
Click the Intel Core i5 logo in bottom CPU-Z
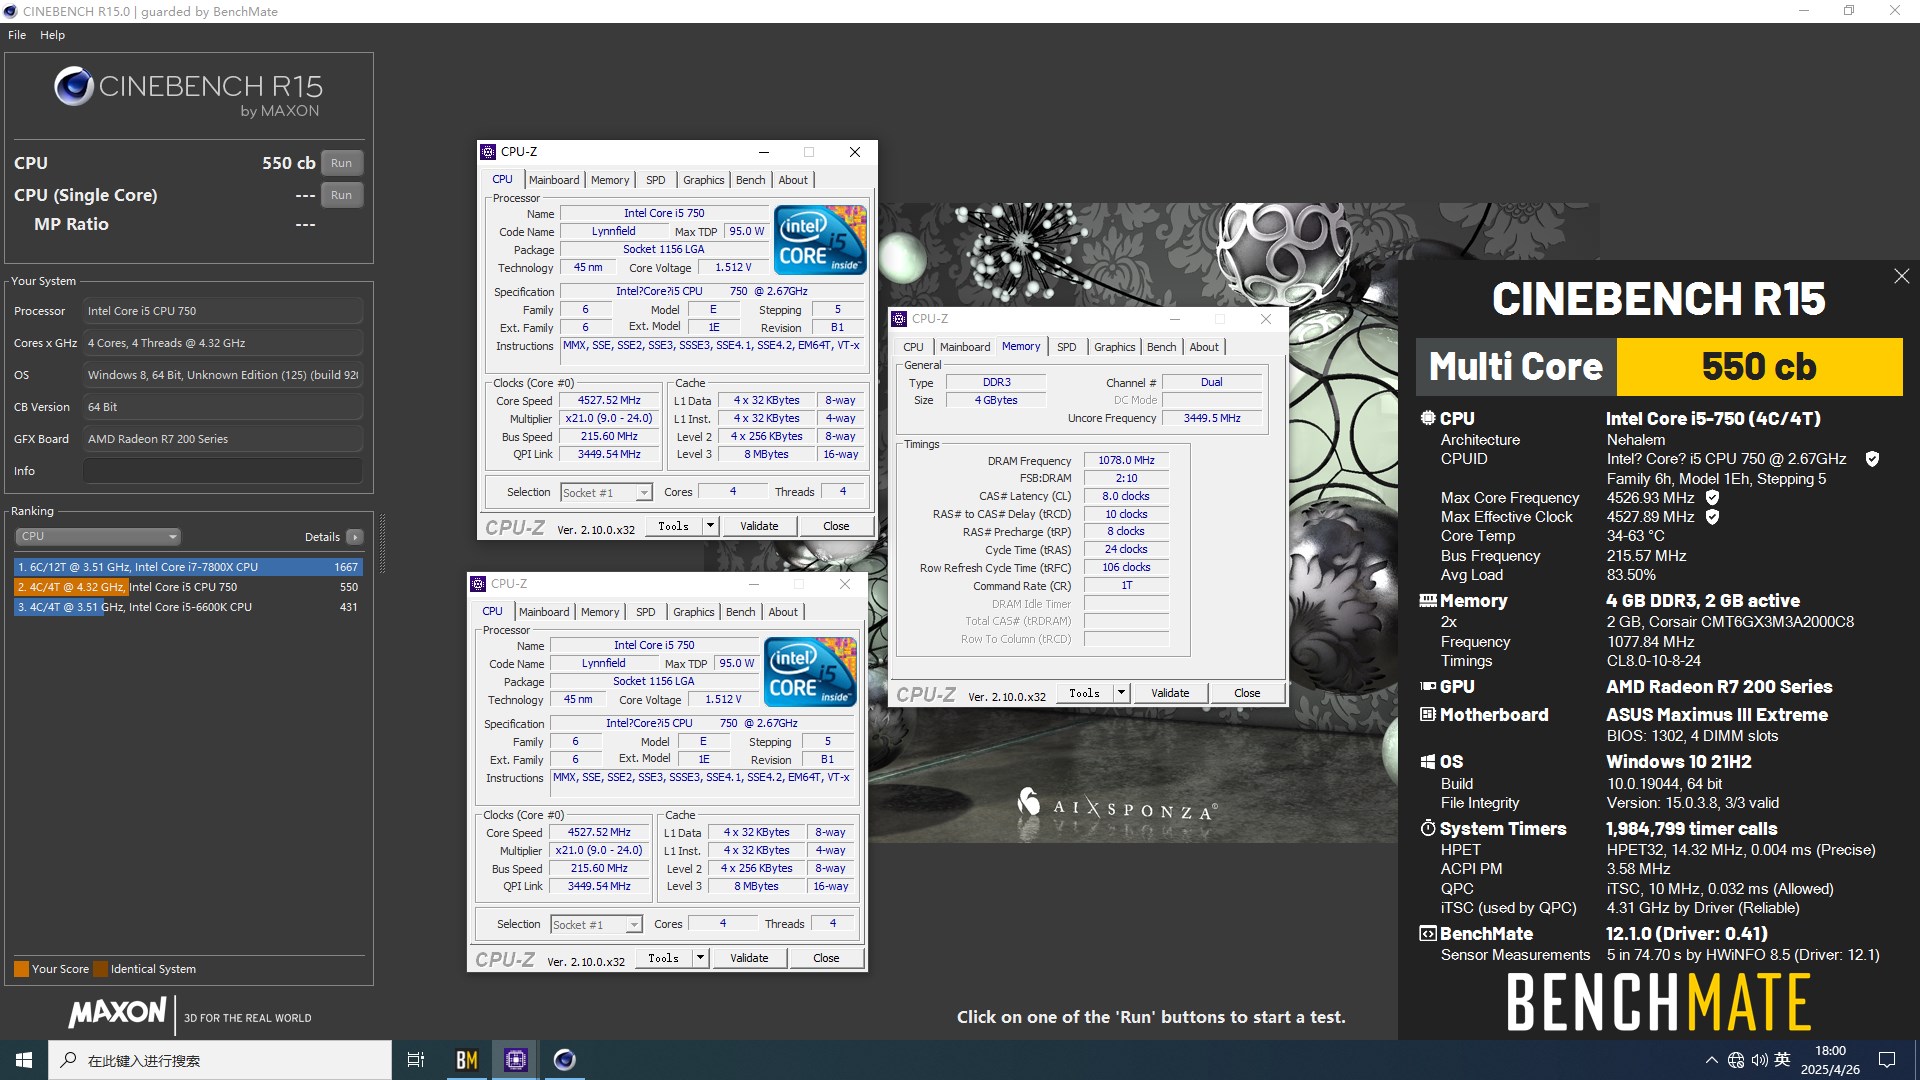811,672
